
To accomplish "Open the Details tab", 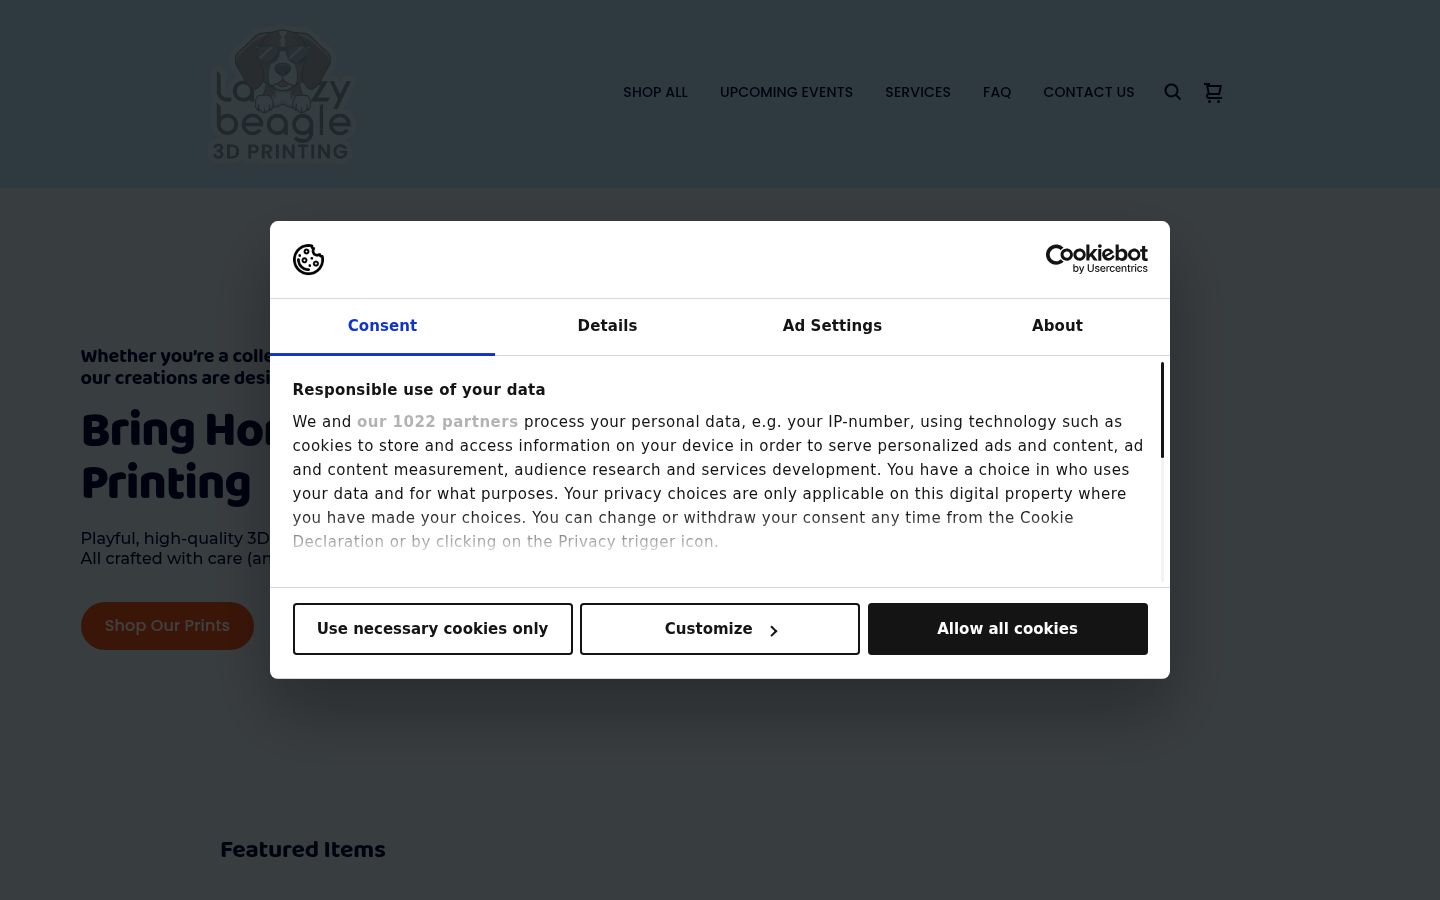I will 607,326.
